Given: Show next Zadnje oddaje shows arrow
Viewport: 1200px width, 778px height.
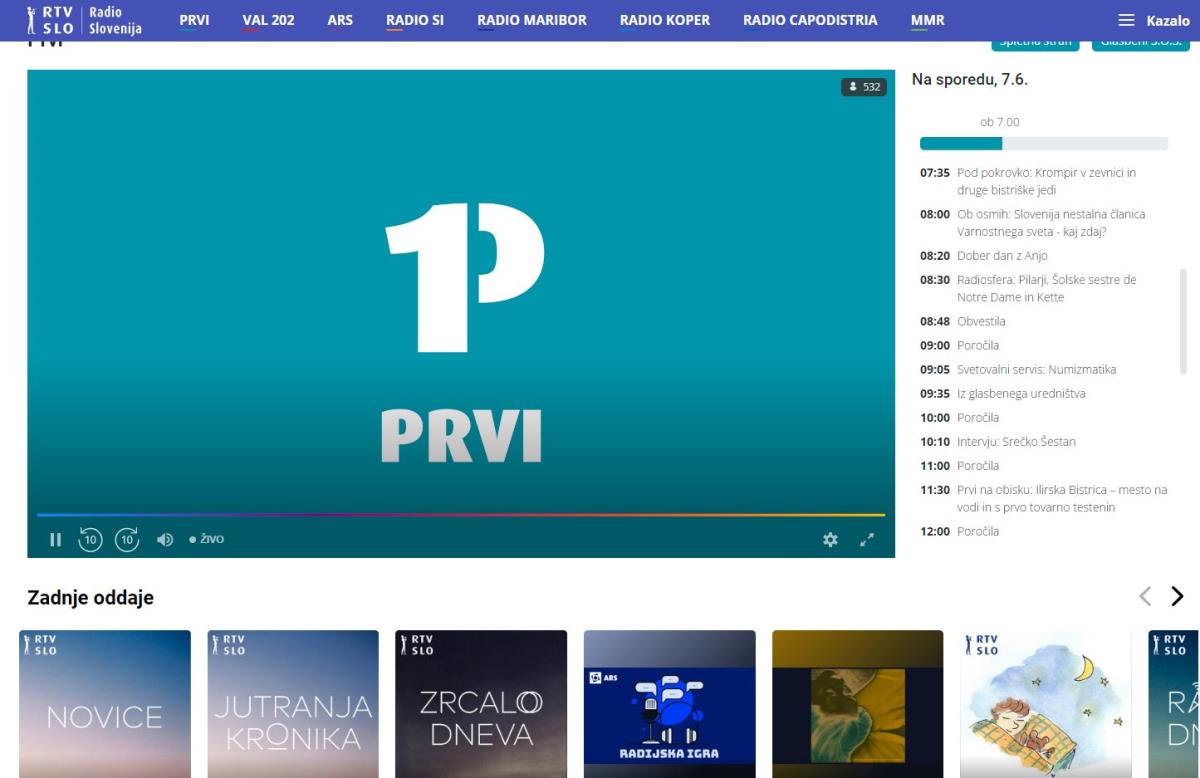Looking at the screenshot, I should tap(1177, 597).
